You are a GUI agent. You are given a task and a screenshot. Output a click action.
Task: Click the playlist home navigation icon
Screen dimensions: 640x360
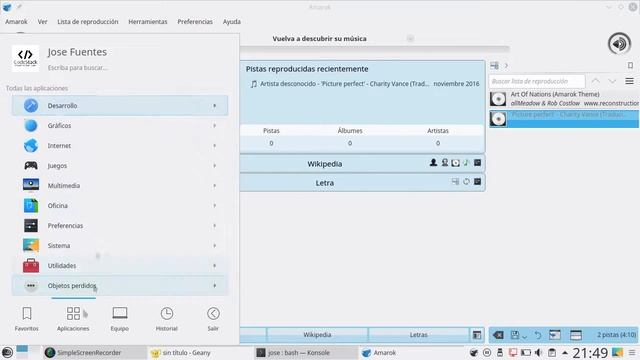[494, 65]
